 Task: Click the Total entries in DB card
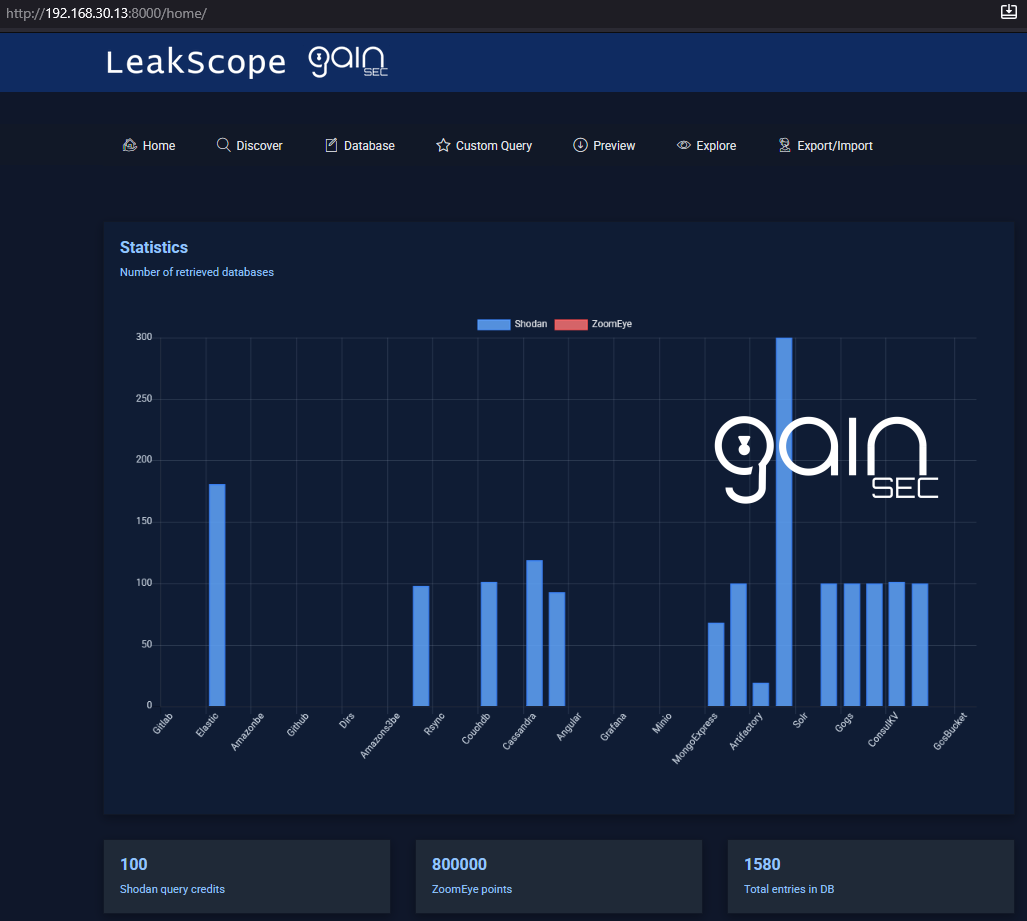870,876
